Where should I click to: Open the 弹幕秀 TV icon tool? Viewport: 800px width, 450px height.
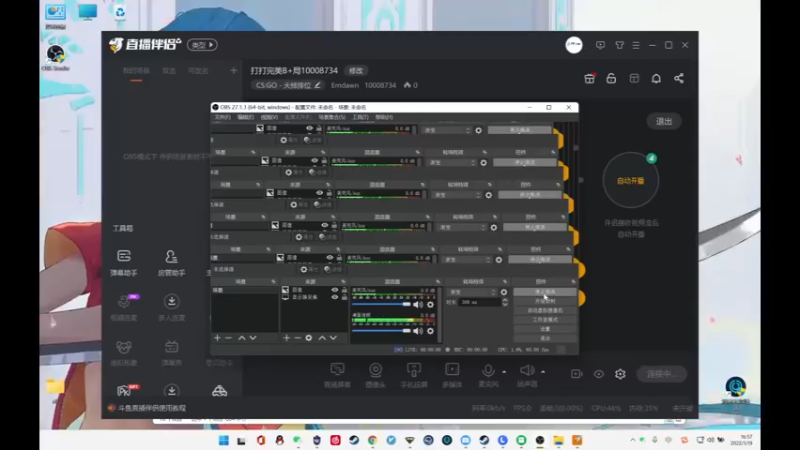point(171,352)
